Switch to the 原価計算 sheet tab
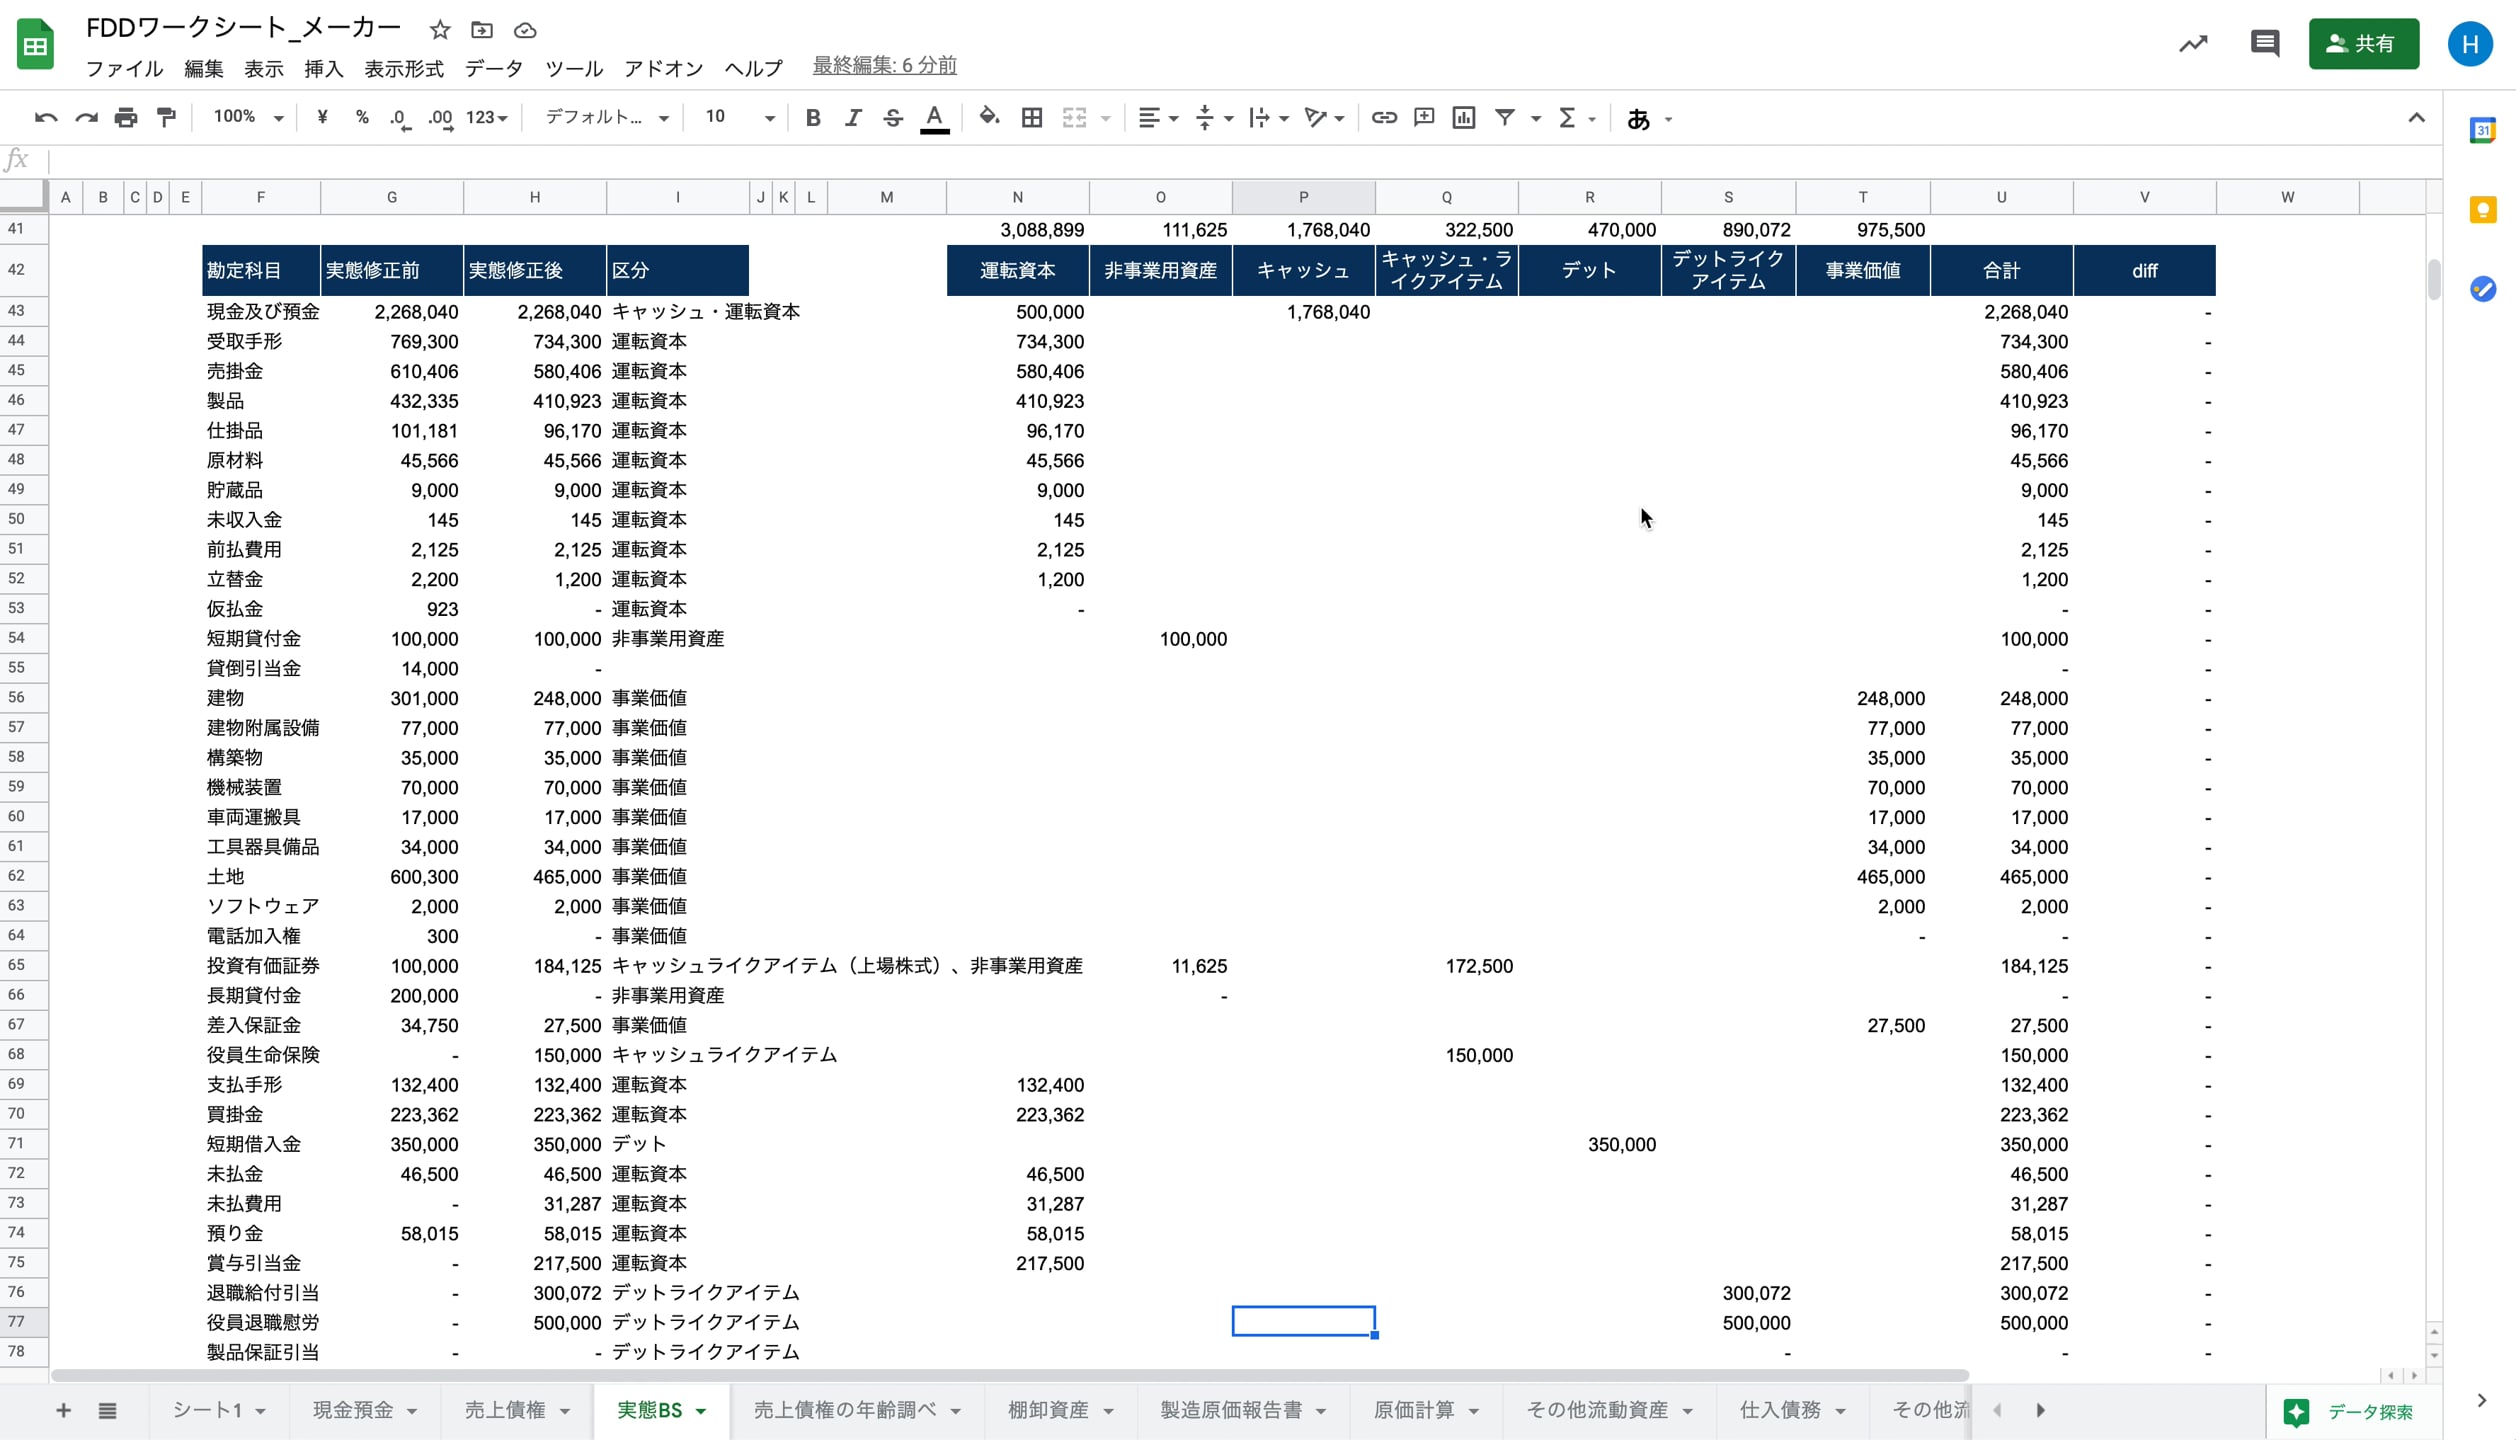The height and width of the screenshot is (1440, 2516). tap(1416, 1410)
